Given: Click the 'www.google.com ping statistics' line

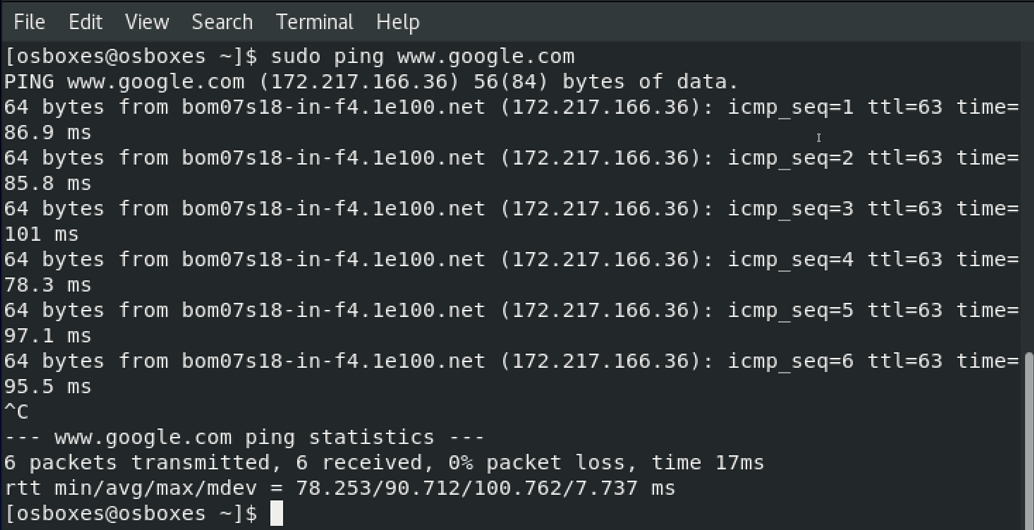Looking at the screenshot, I should (x=245, y=437).
